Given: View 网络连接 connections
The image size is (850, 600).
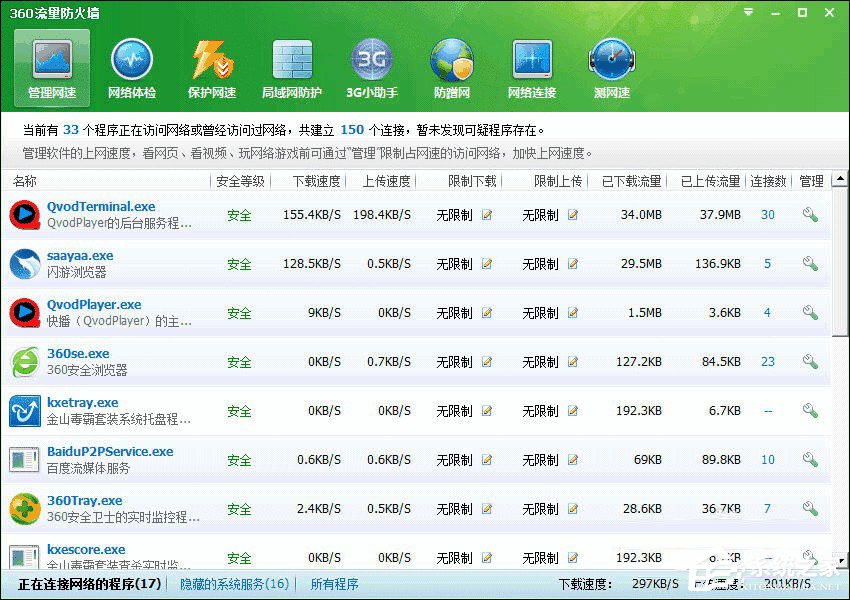Looking at the screenshot, I should 532,67.
